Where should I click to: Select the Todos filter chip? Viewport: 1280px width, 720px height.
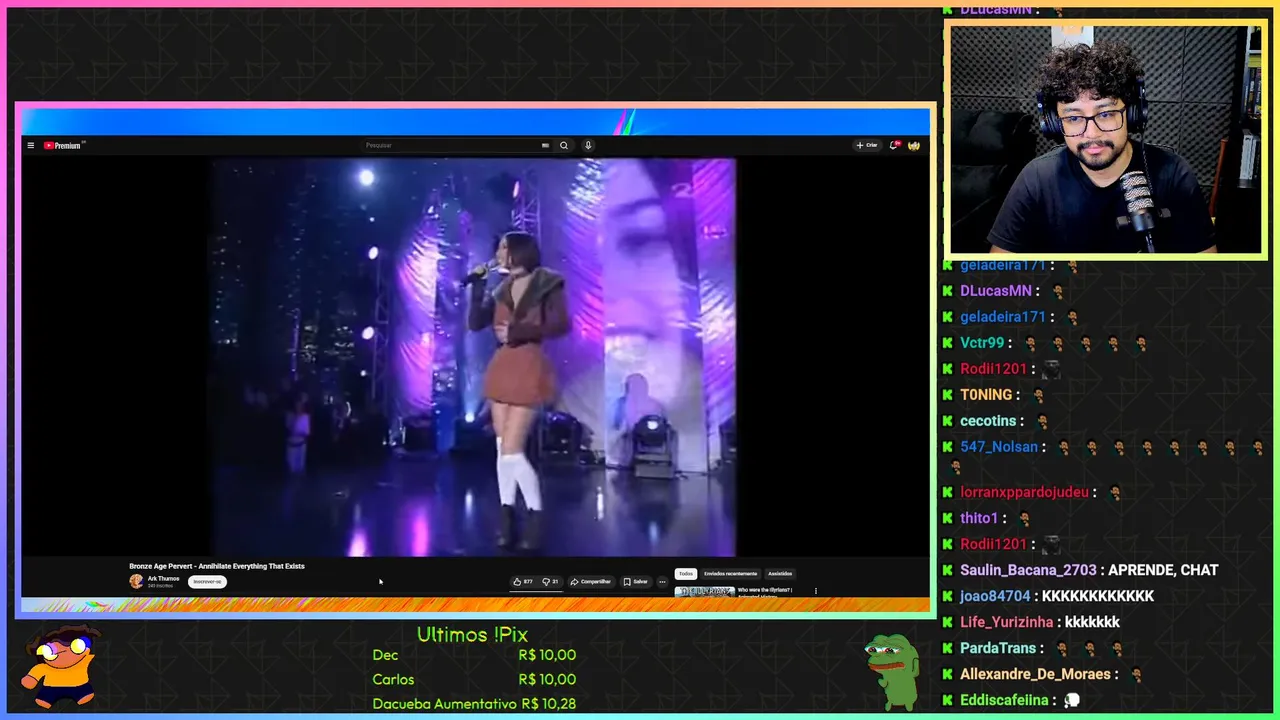coord(685,574)
